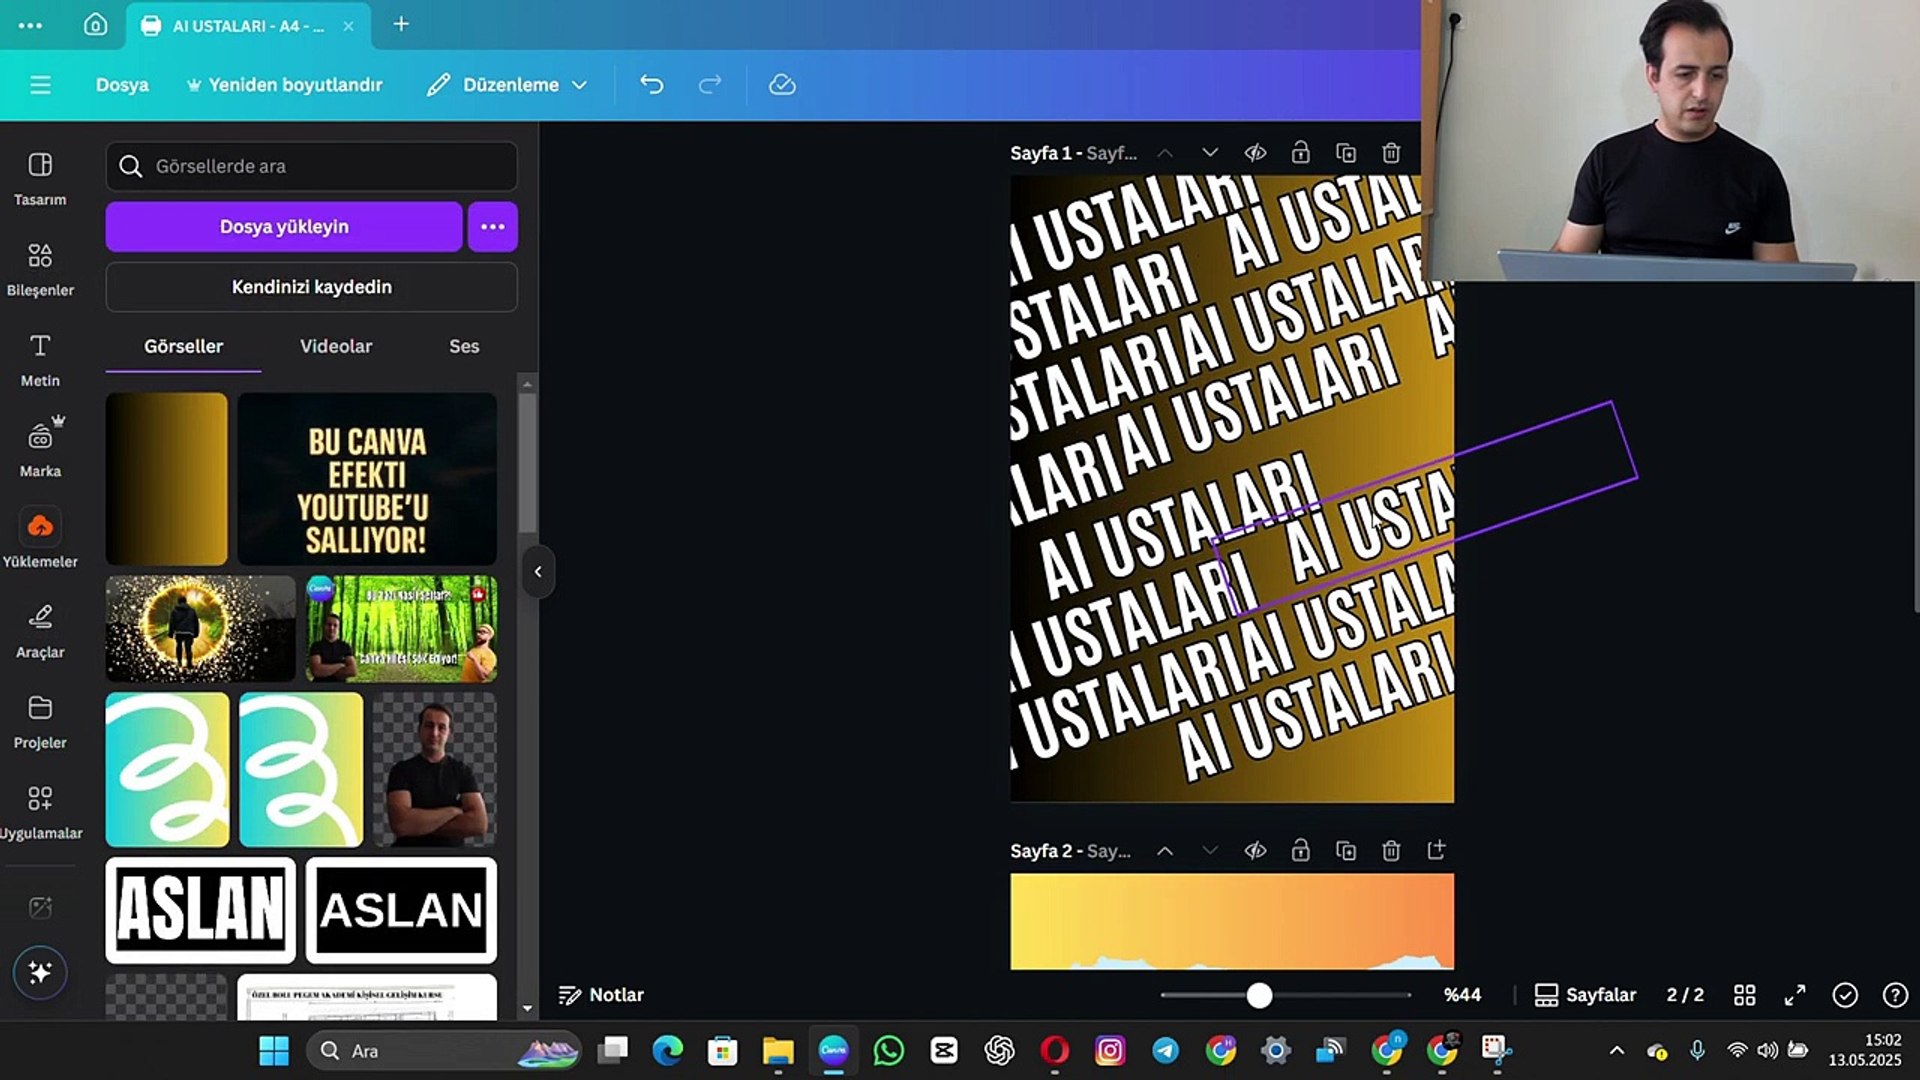
Task: Hide Sayfa 1 with the eye icon
Action: pyautogui.click(x=1256, y=152)
